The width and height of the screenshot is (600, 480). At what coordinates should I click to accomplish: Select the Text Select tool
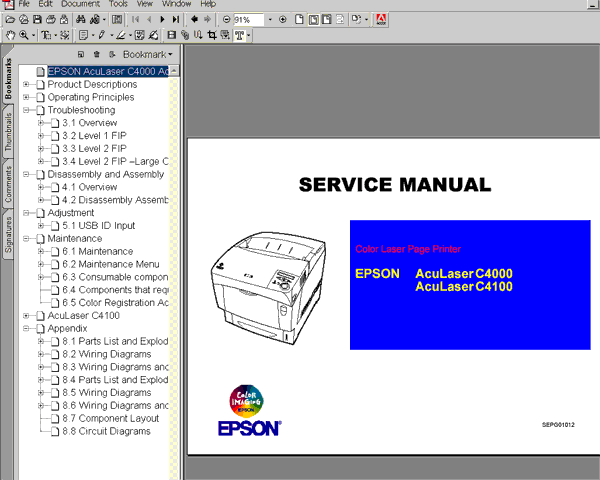click(x=46, y=36)
